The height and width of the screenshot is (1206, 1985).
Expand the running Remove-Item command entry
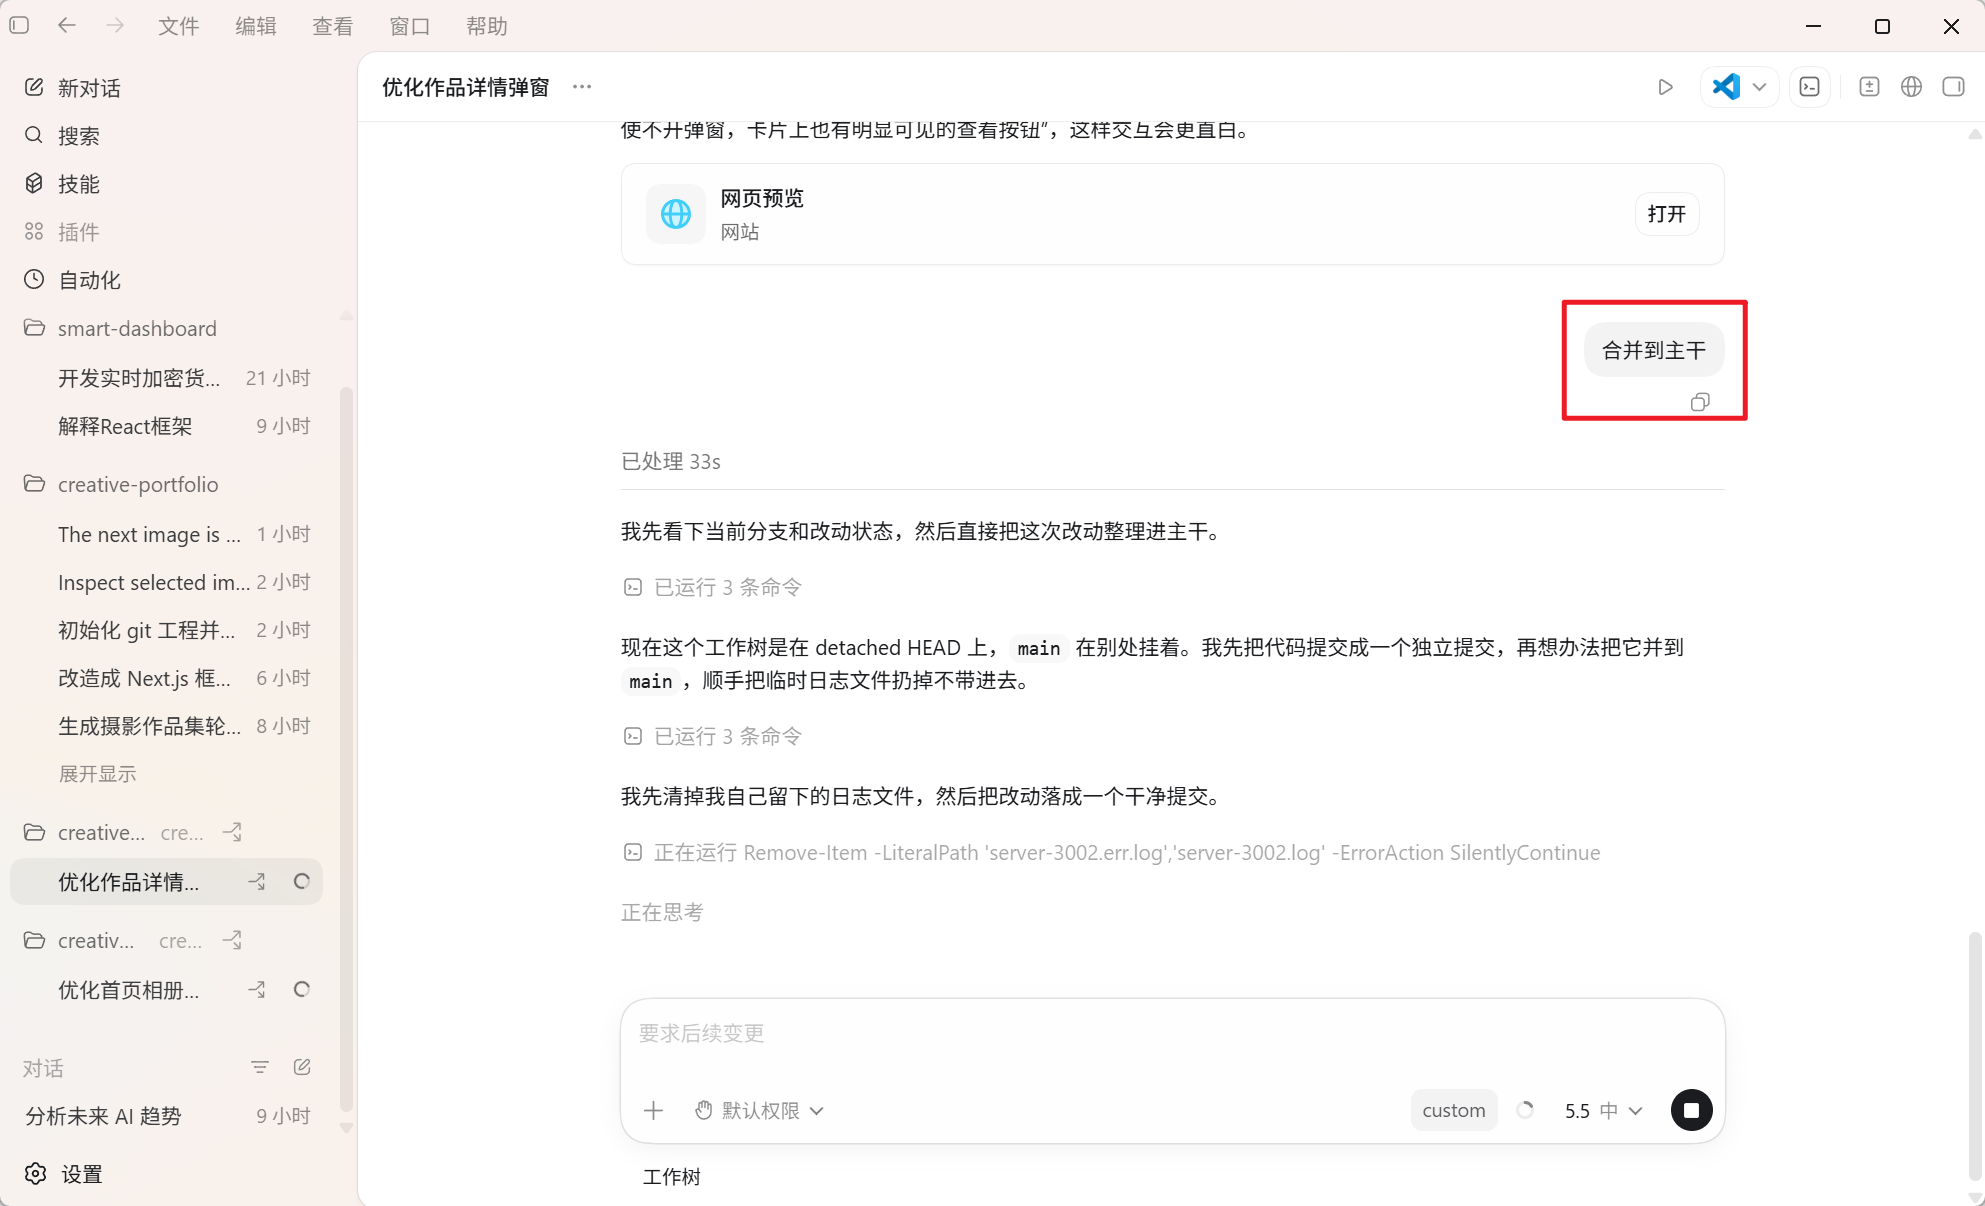[x=1111, y=853]
